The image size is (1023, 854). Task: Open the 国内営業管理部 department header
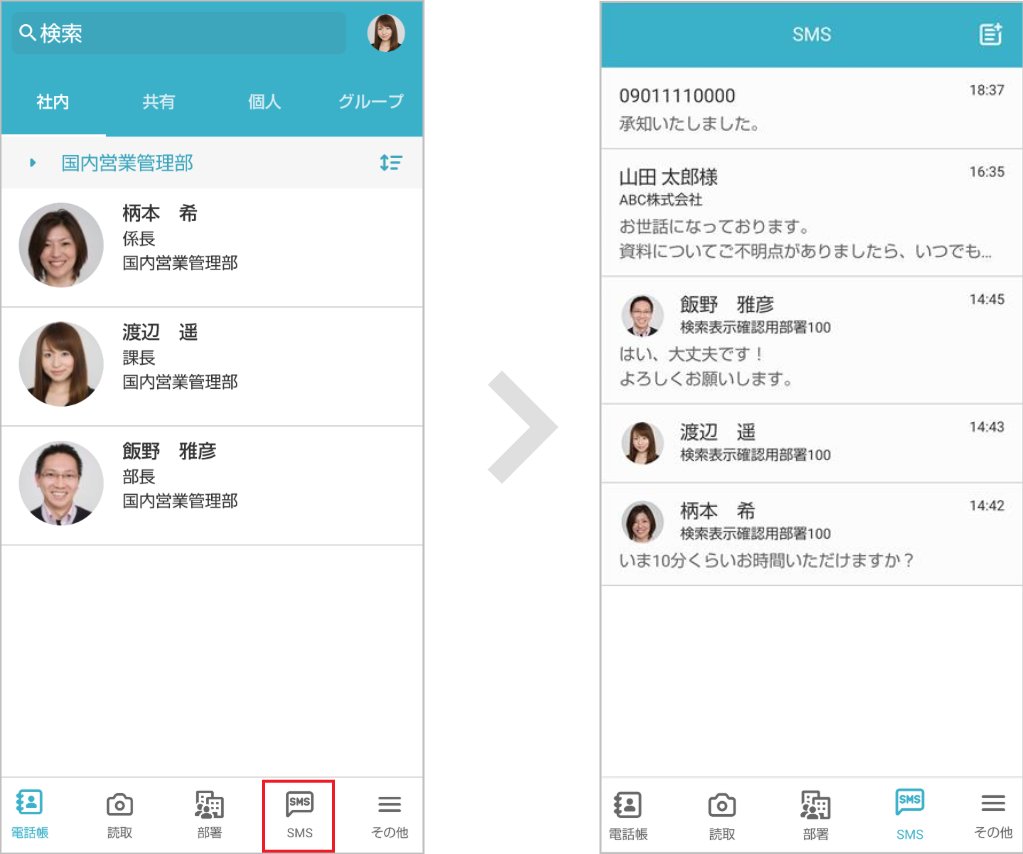[x=212, y=162]
